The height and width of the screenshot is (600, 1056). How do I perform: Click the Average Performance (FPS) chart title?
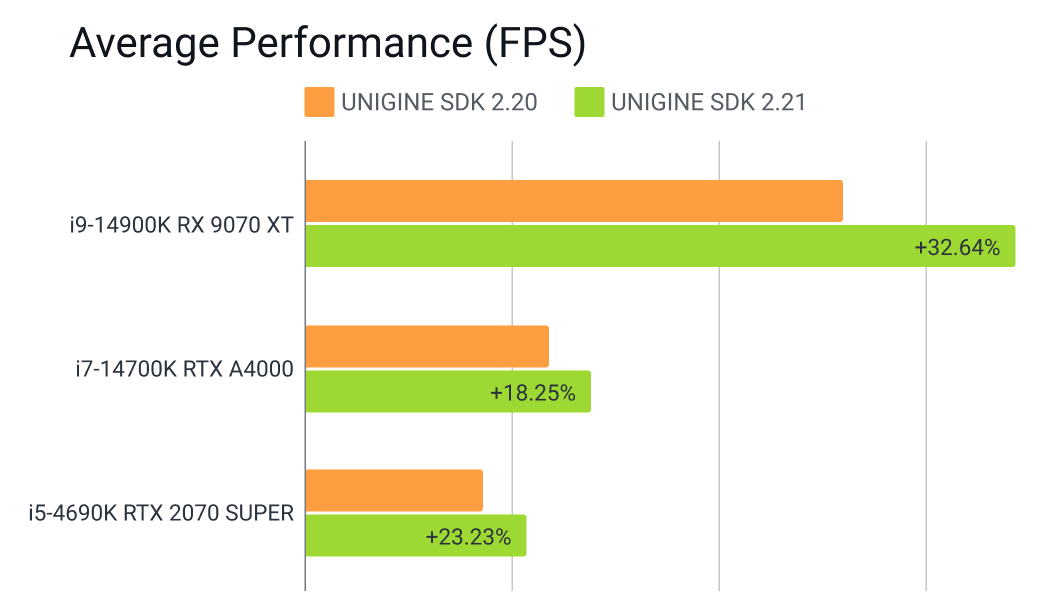[328, 43]
